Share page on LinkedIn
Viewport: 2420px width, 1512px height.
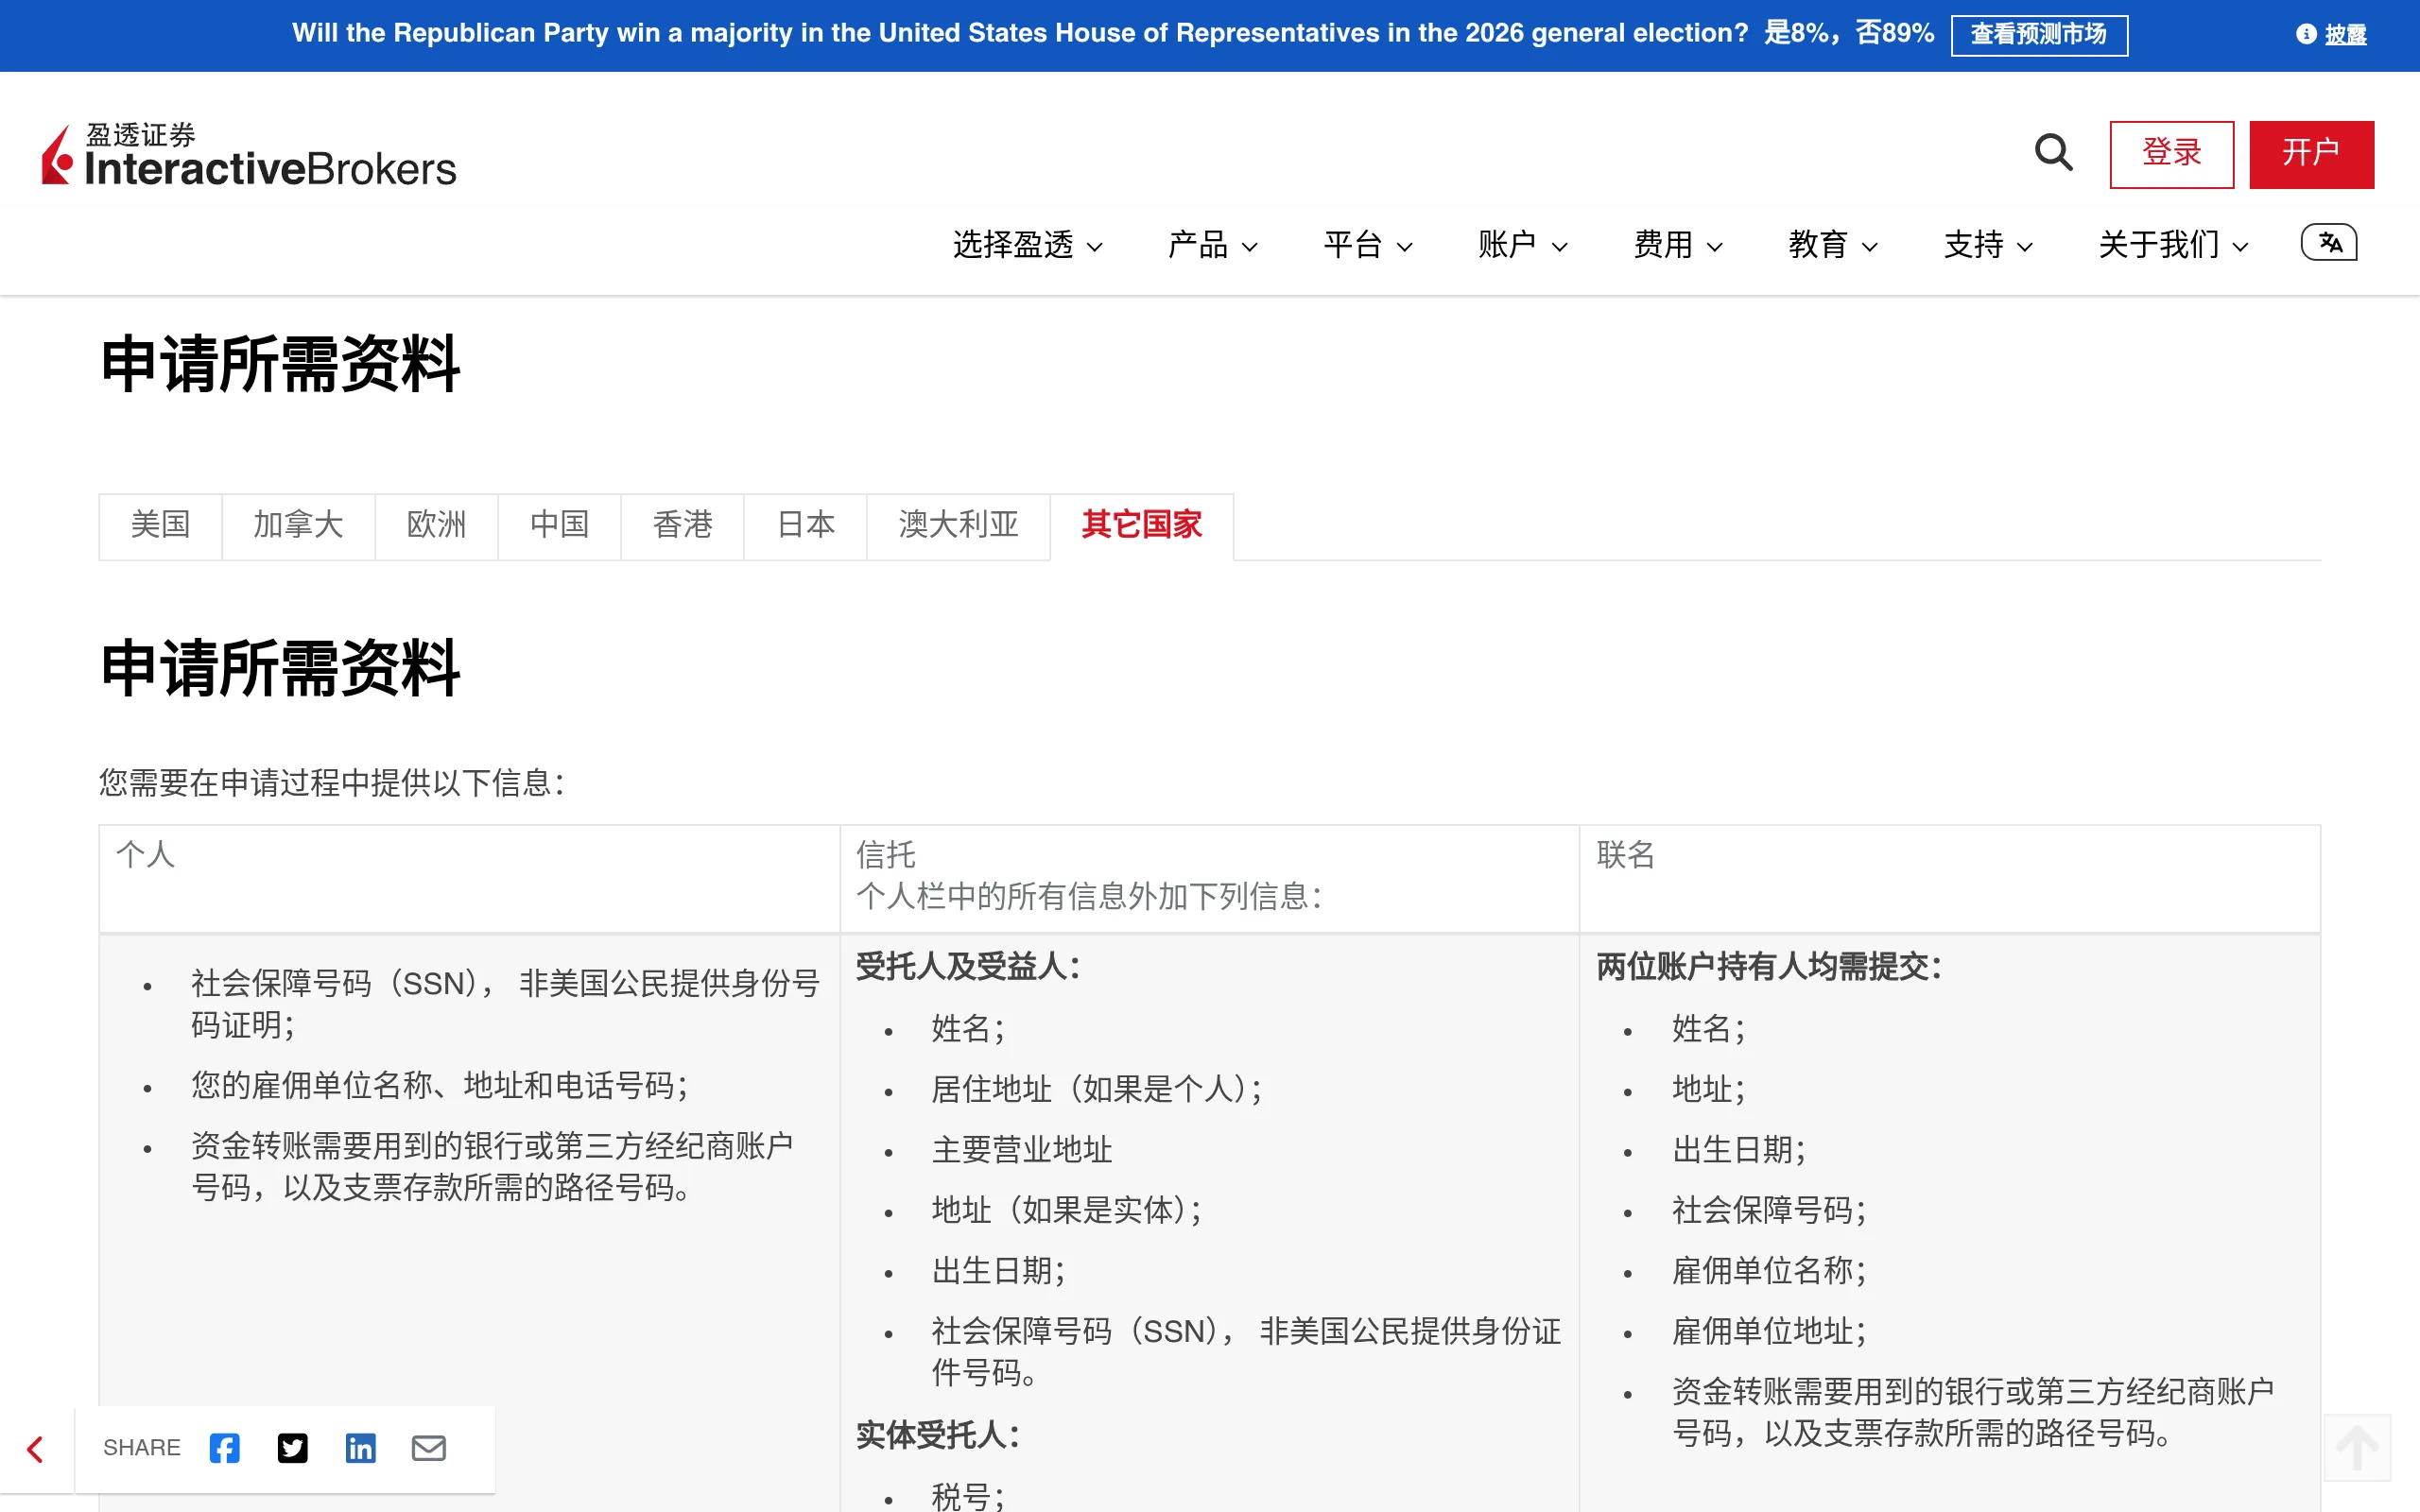360,1447
